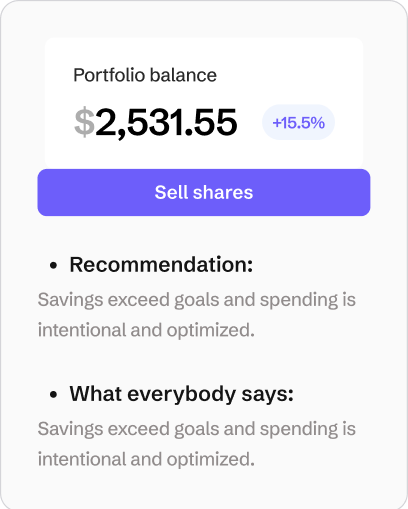Image resolution: width=408 pixels, height=509 pixels.
Task: Click the 2,531.55 balance amount
Action: tap(166, 122)
